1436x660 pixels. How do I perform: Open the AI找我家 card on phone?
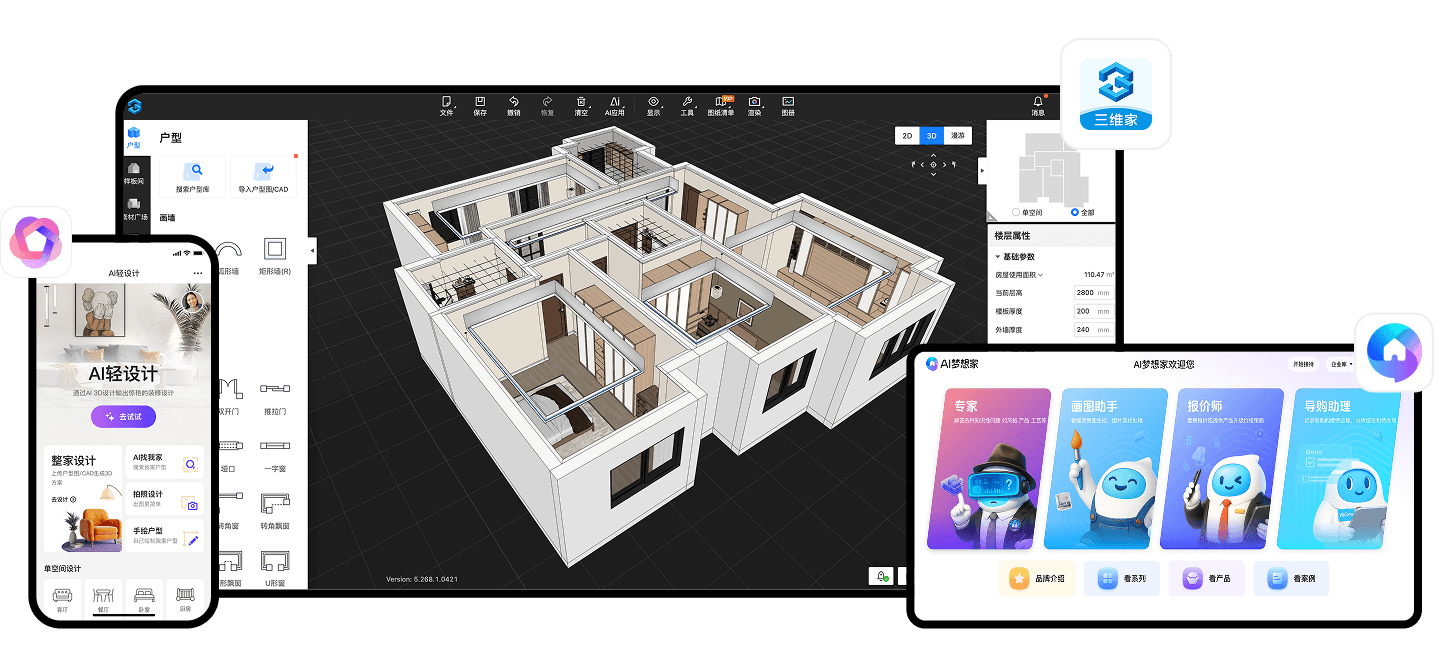[x=165, y=462]
